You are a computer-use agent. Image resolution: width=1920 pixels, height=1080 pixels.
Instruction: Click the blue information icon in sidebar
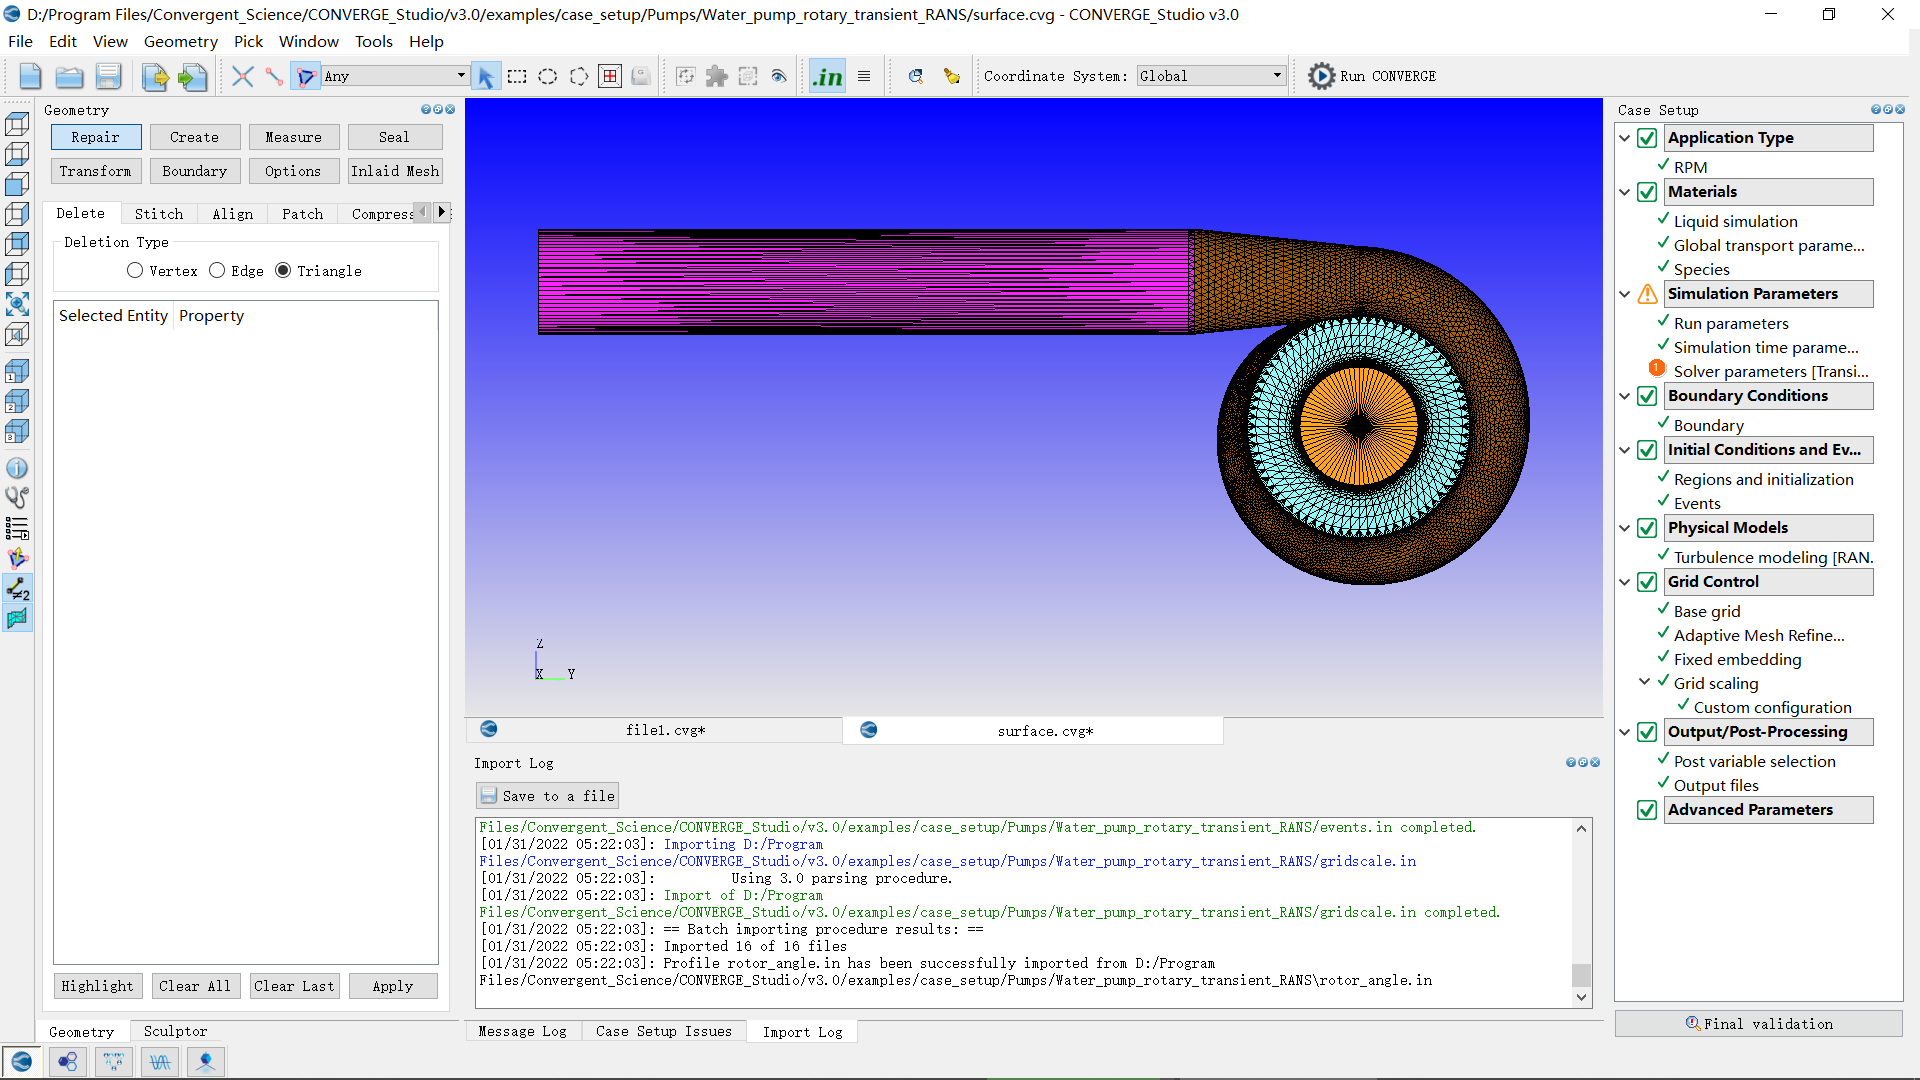point(17,468)
